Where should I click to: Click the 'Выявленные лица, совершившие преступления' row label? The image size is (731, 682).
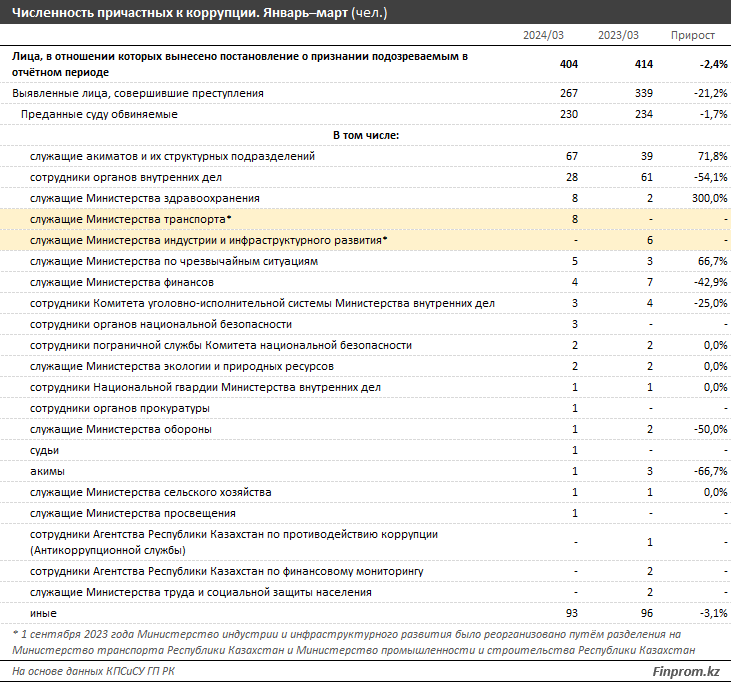tap(138, 93)
